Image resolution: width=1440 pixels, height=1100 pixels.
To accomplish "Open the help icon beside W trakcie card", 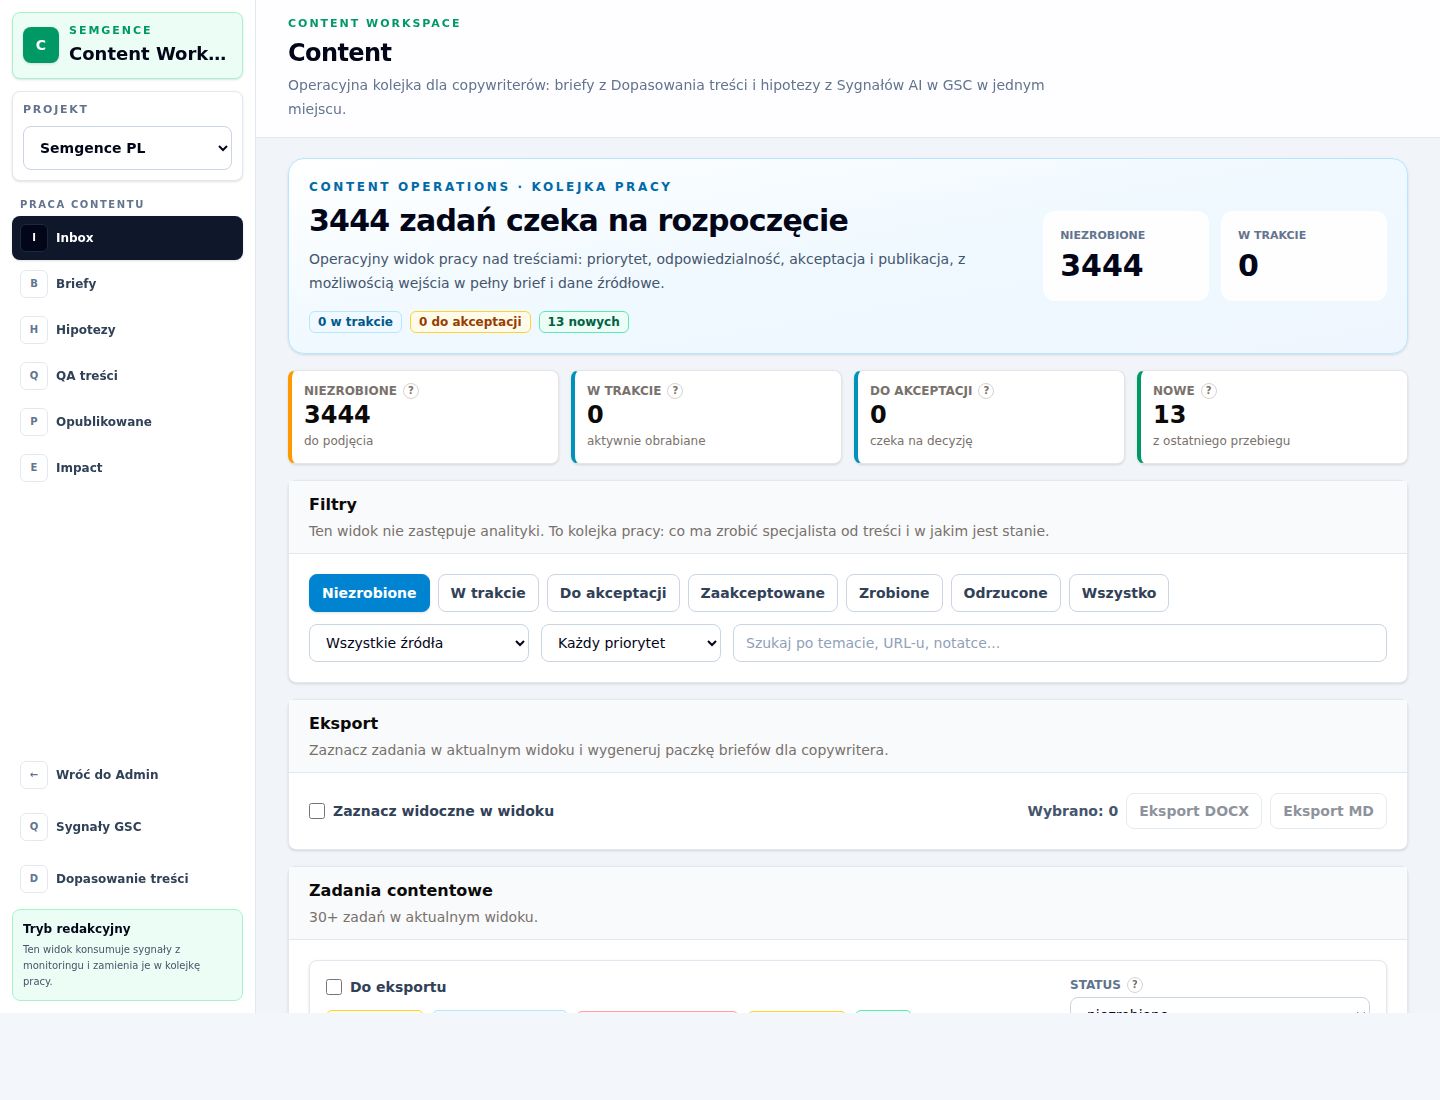I will pos(675,391).
